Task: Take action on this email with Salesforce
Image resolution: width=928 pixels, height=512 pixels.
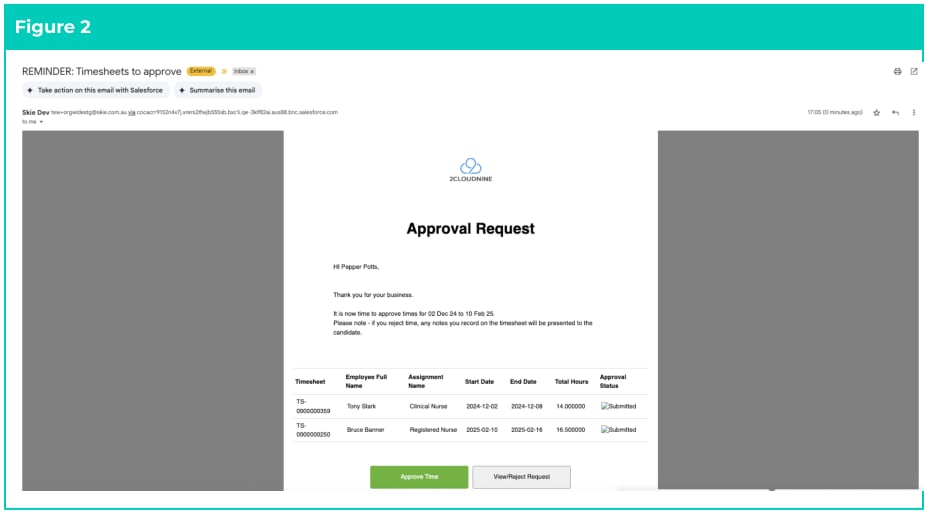Action: pos(96,90)
